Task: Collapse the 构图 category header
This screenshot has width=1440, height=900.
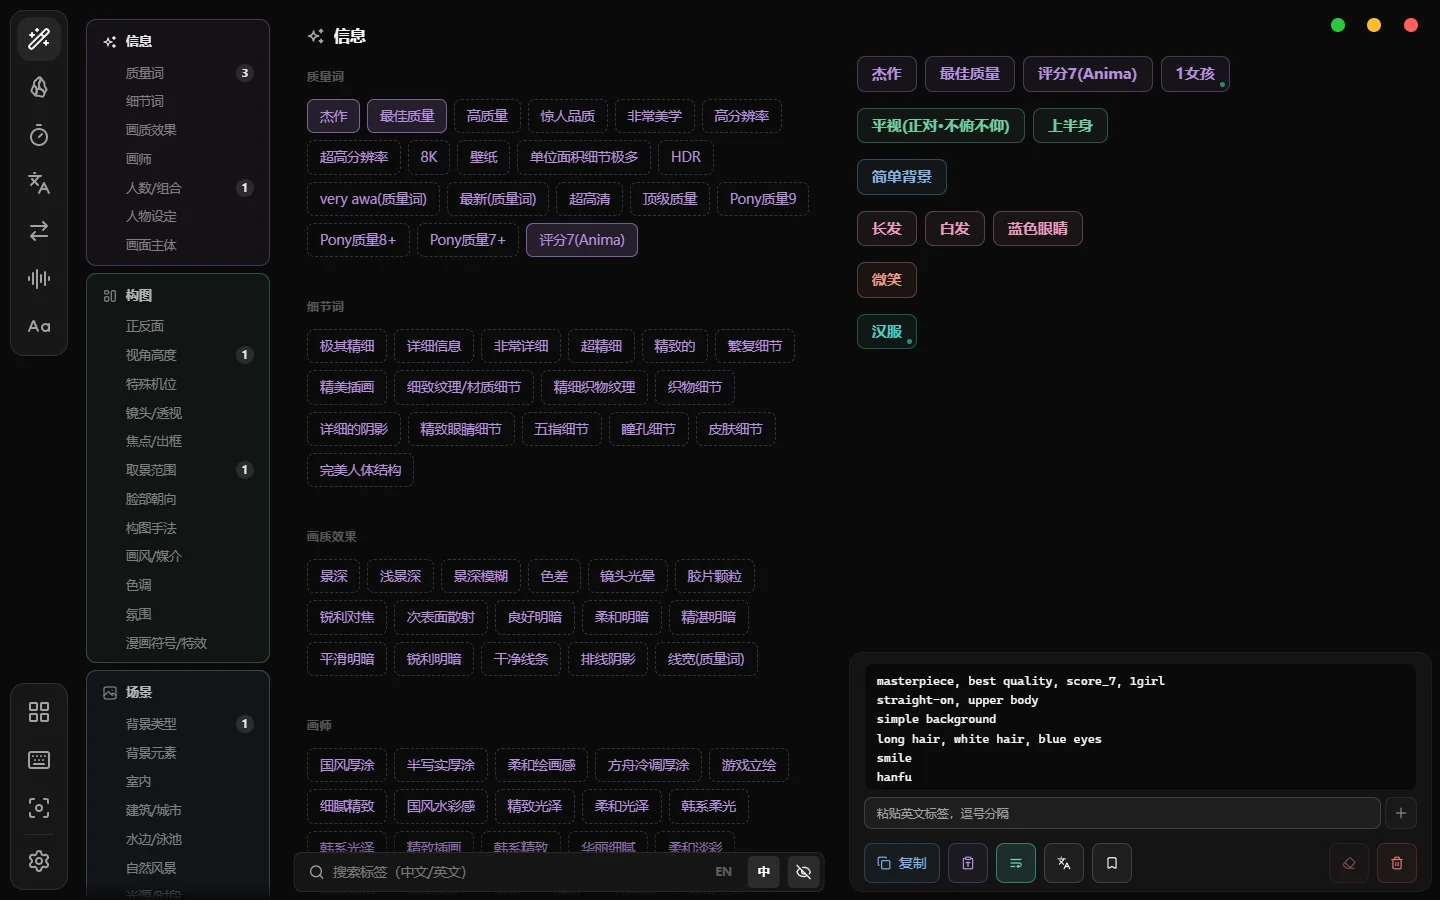Action: (178, 295)
